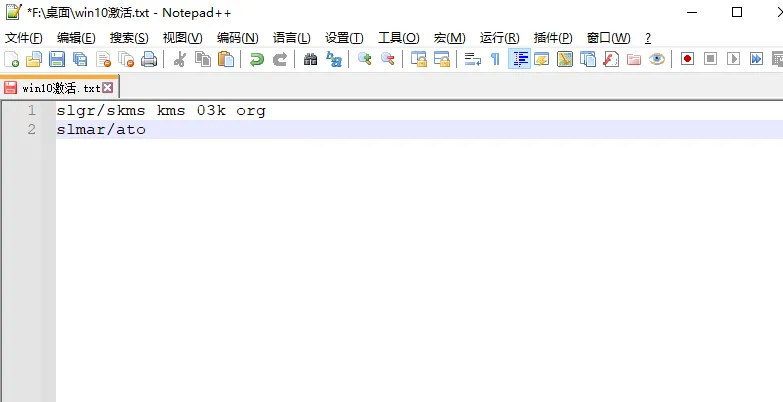Screen dimensions: 783x402
Task: Toggle synchronized vertical scrolling
Action: (x=418, y=59)
